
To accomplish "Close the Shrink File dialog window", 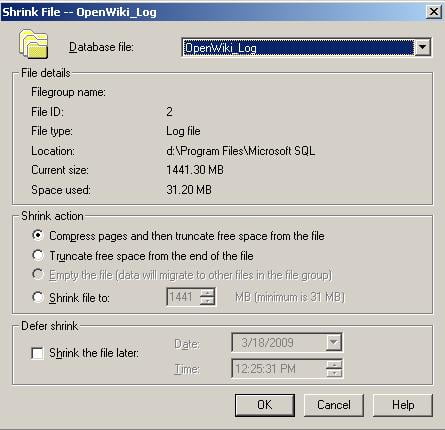I will click(x=434, y=12).
